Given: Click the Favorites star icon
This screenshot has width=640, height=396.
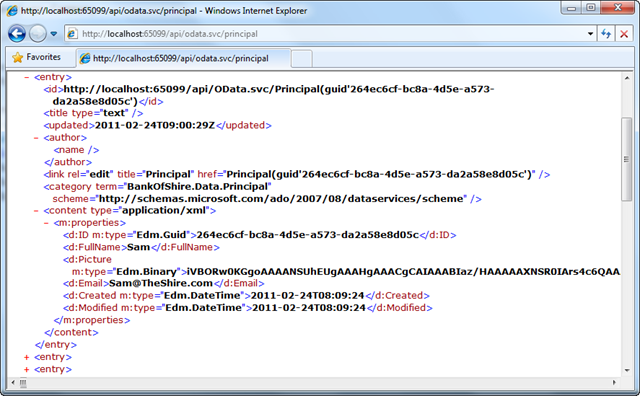Looking at the screenshot, I should pos(18,58).
